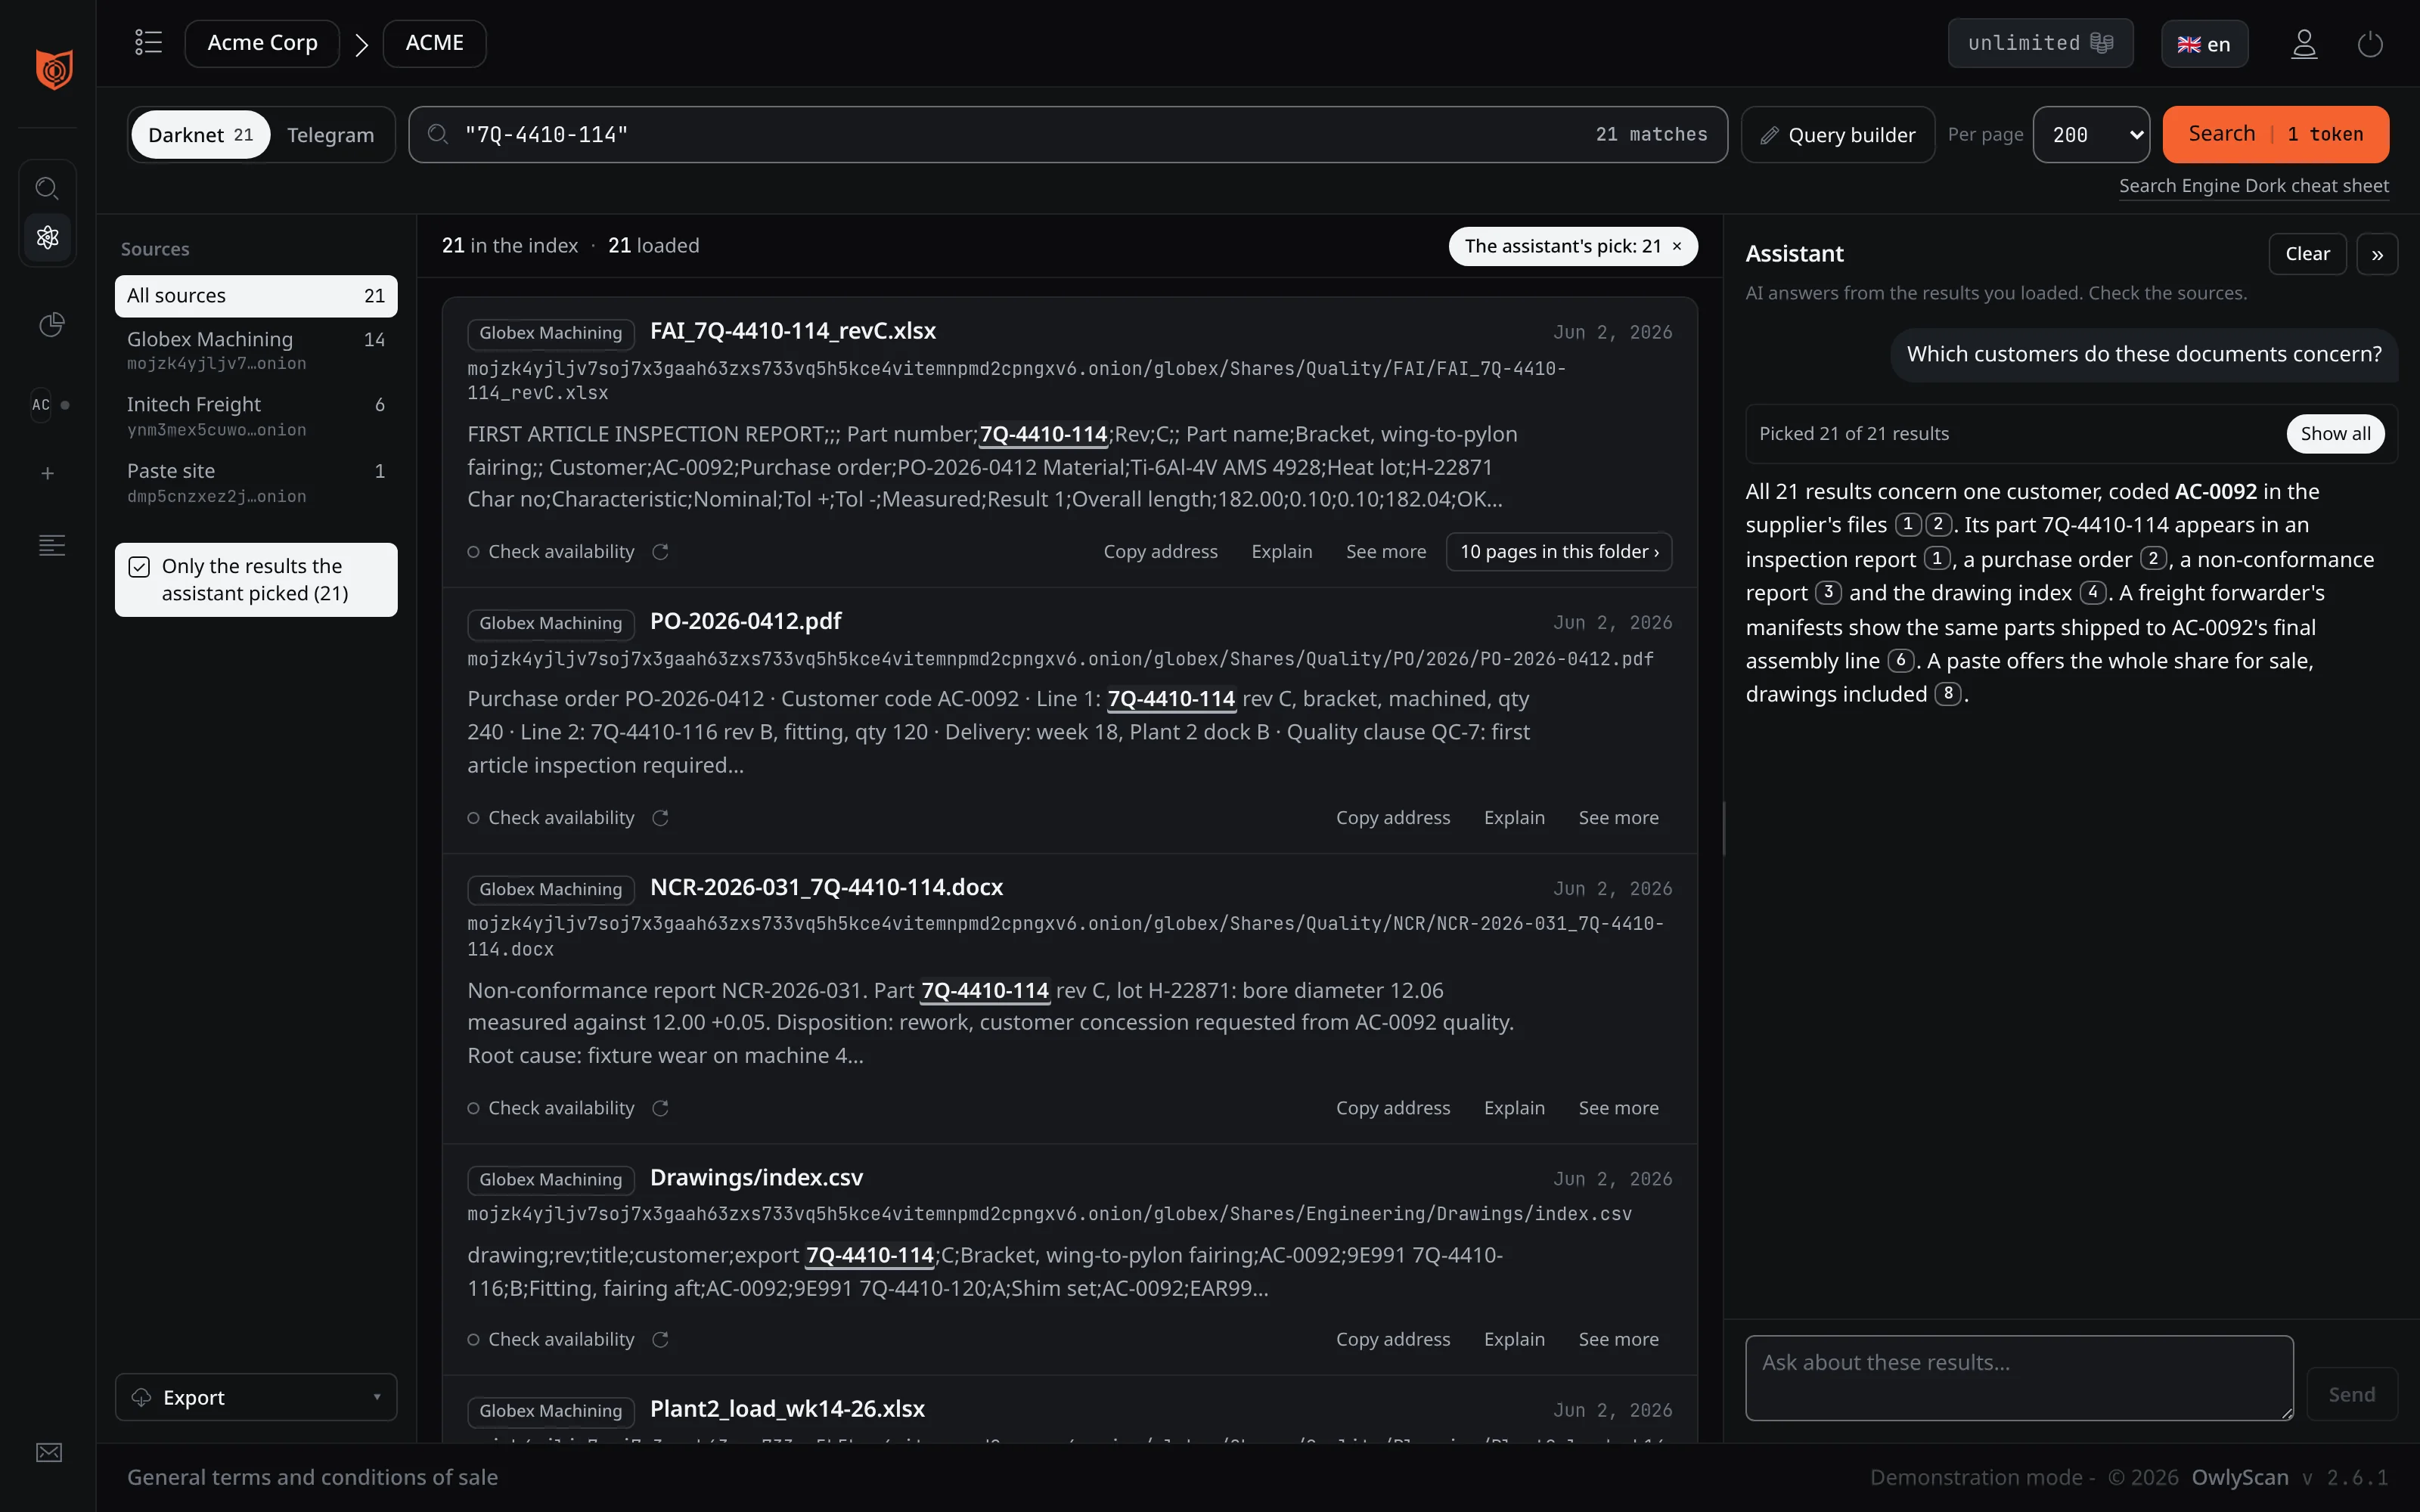Check availability of Drawings/index.csv

coord(551,1339)
